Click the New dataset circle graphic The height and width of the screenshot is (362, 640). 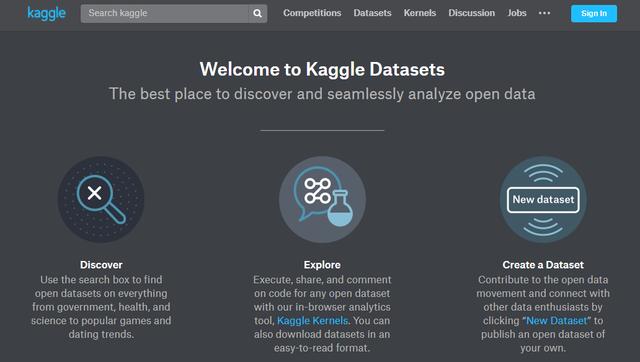click(x=543, y=200)
